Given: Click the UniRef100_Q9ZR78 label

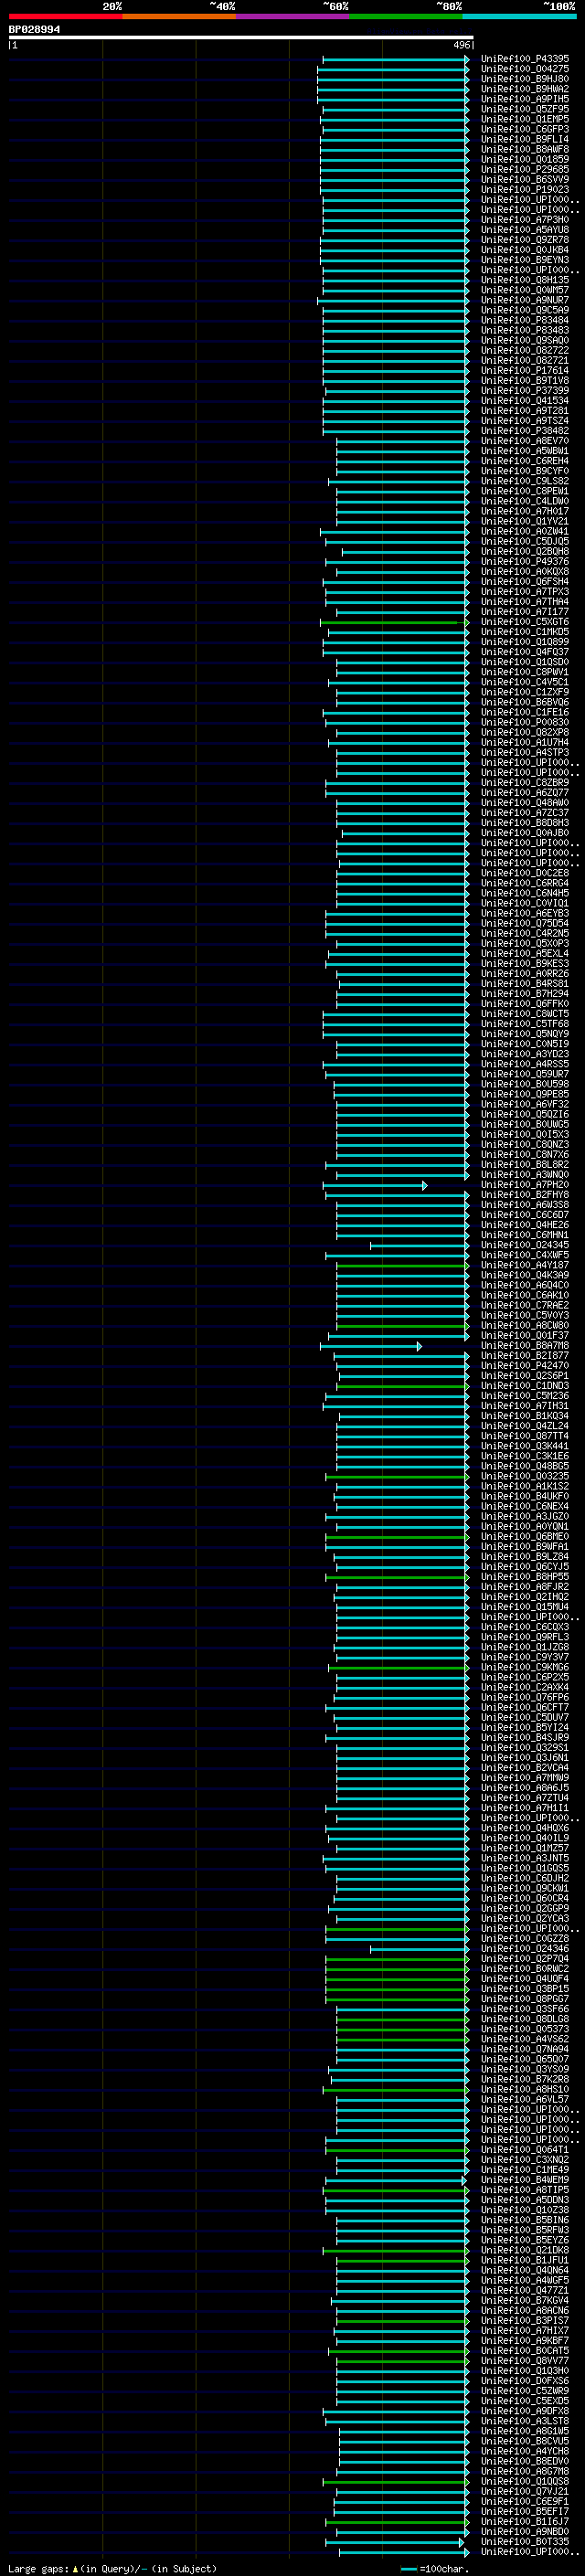Looking at the screenshot, I should 525,240.
